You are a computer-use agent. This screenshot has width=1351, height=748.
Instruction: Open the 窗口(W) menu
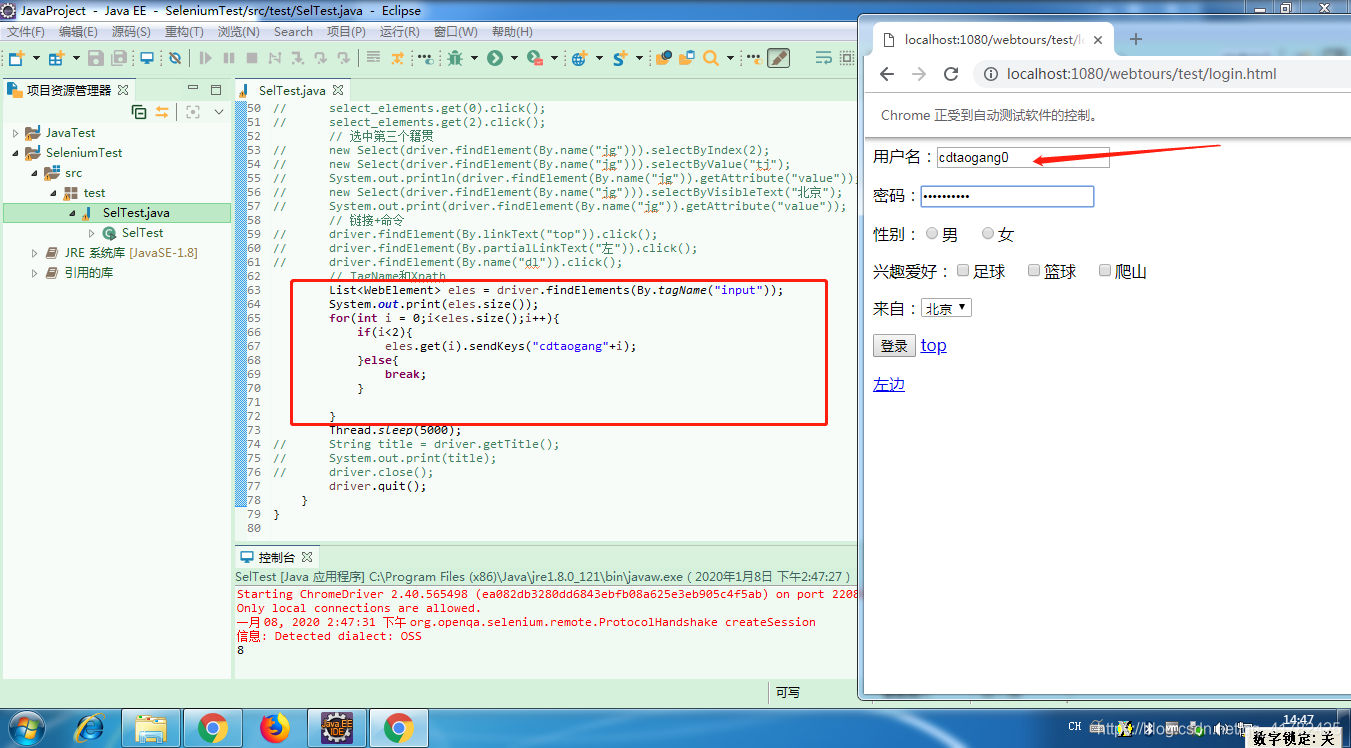456,32
